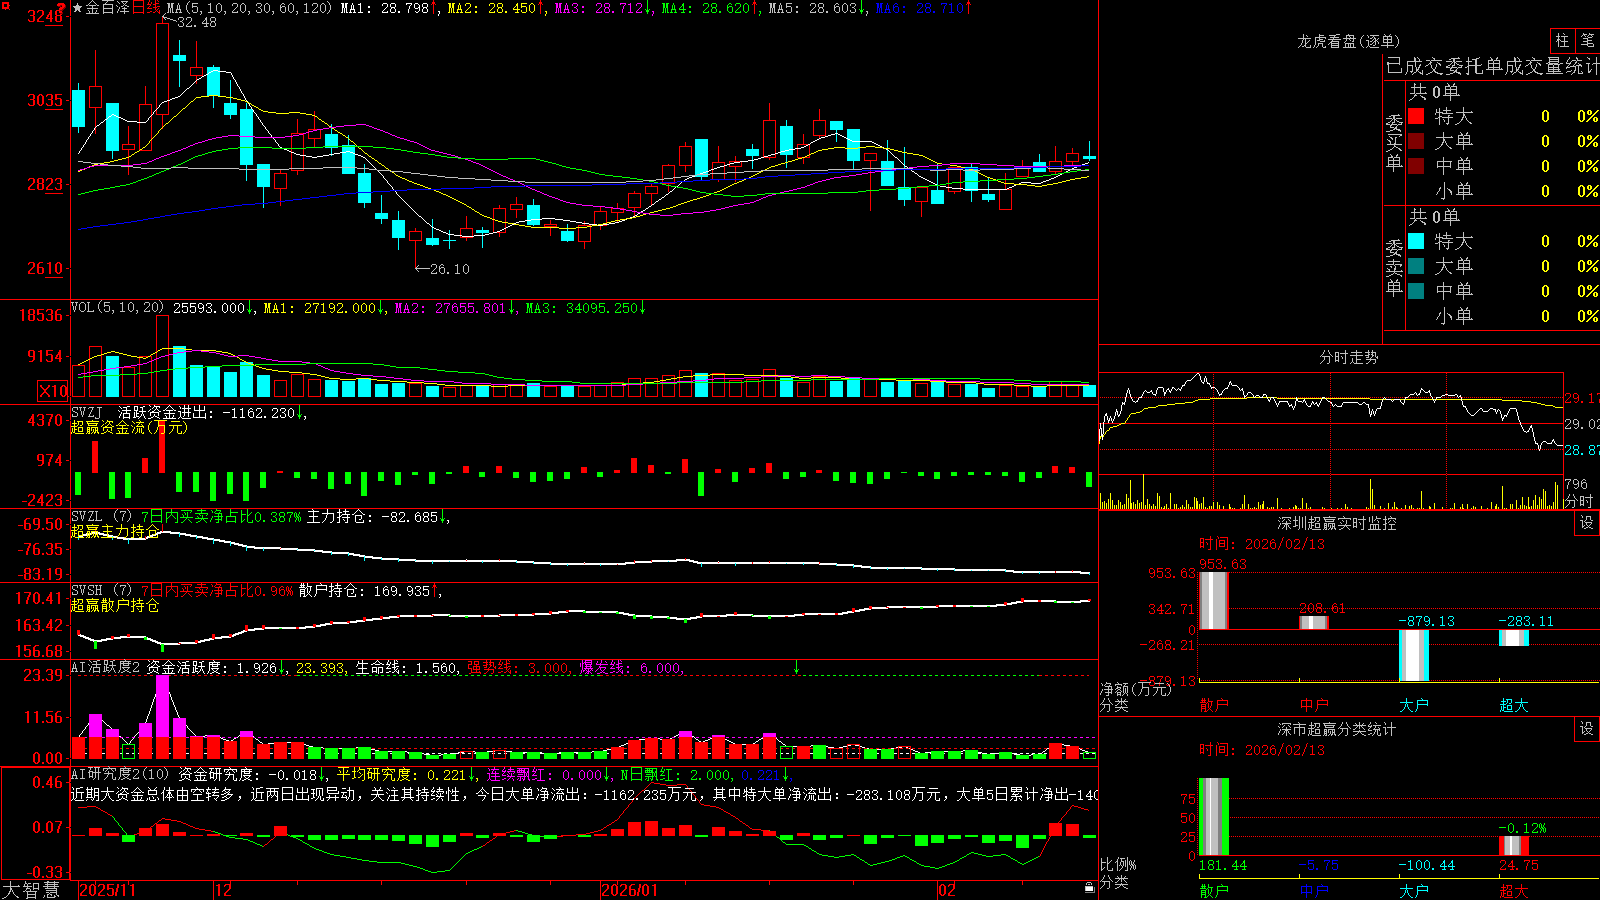Click the star icon beside 金百泽
The width and height of the screenshot is (1600, 900).
78,8
